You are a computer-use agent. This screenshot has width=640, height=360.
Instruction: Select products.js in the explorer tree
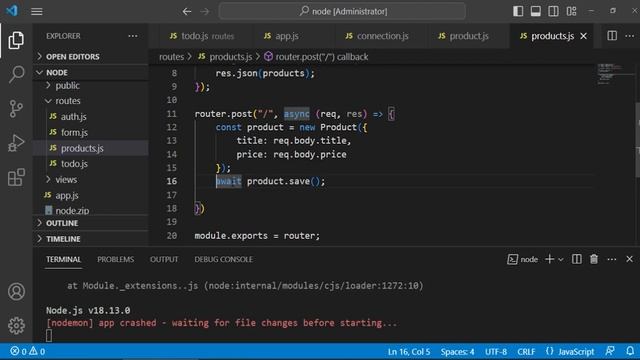tap(91, 148)
